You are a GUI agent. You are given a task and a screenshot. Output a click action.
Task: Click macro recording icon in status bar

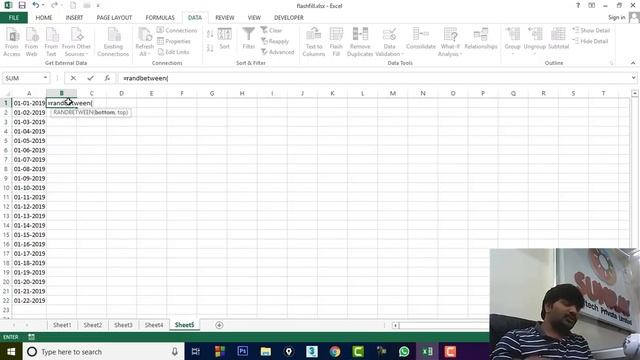tap(31, 337)
